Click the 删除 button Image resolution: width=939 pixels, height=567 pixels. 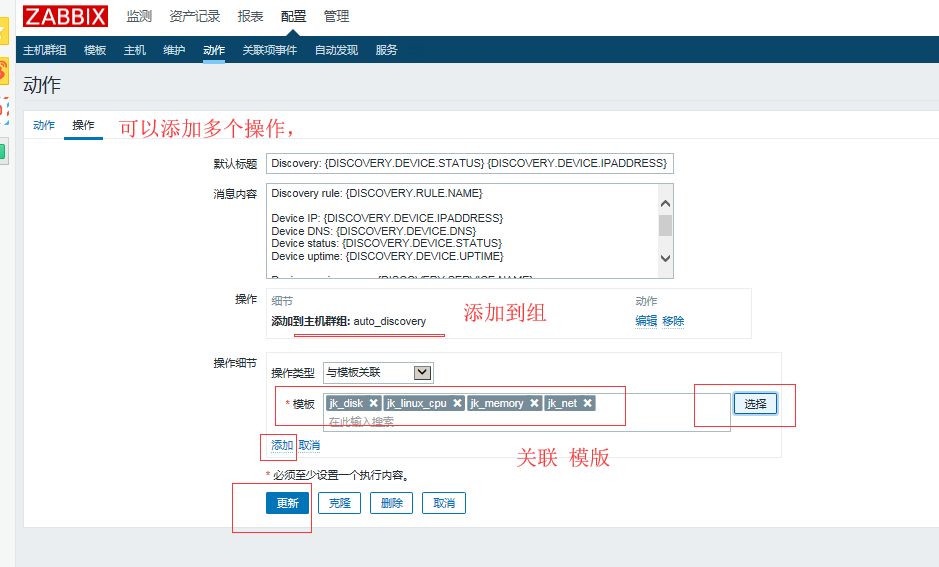pyautogui.click(x=392, y=503)
